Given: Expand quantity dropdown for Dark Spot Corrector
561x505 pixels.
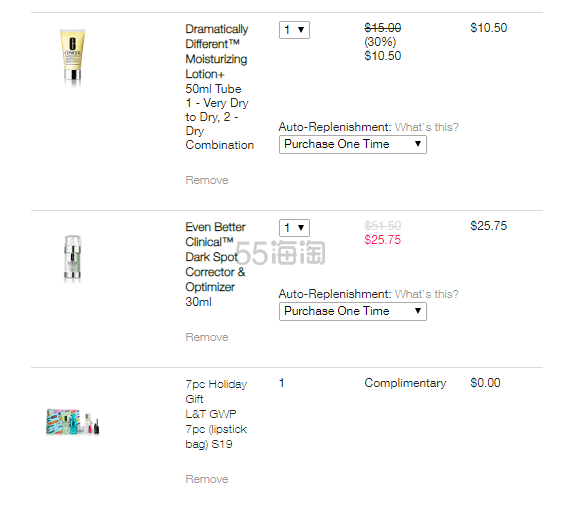Looking at the screenshot, I should [x=294, y=228].
